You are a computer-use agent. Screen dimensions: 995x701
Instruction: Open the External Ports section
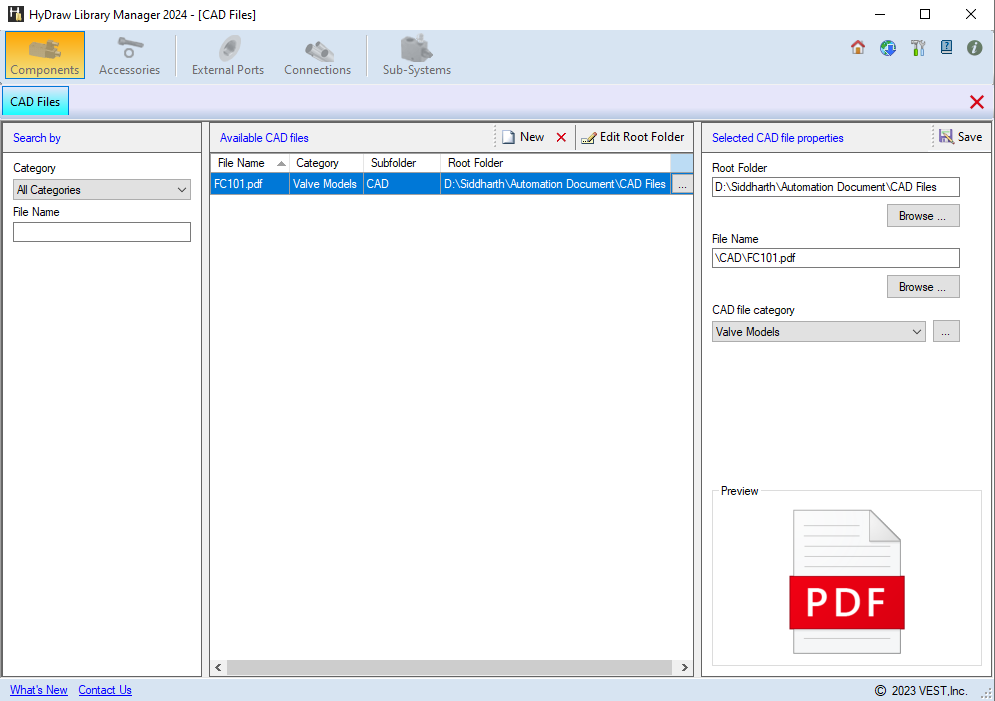click(228, 55)
